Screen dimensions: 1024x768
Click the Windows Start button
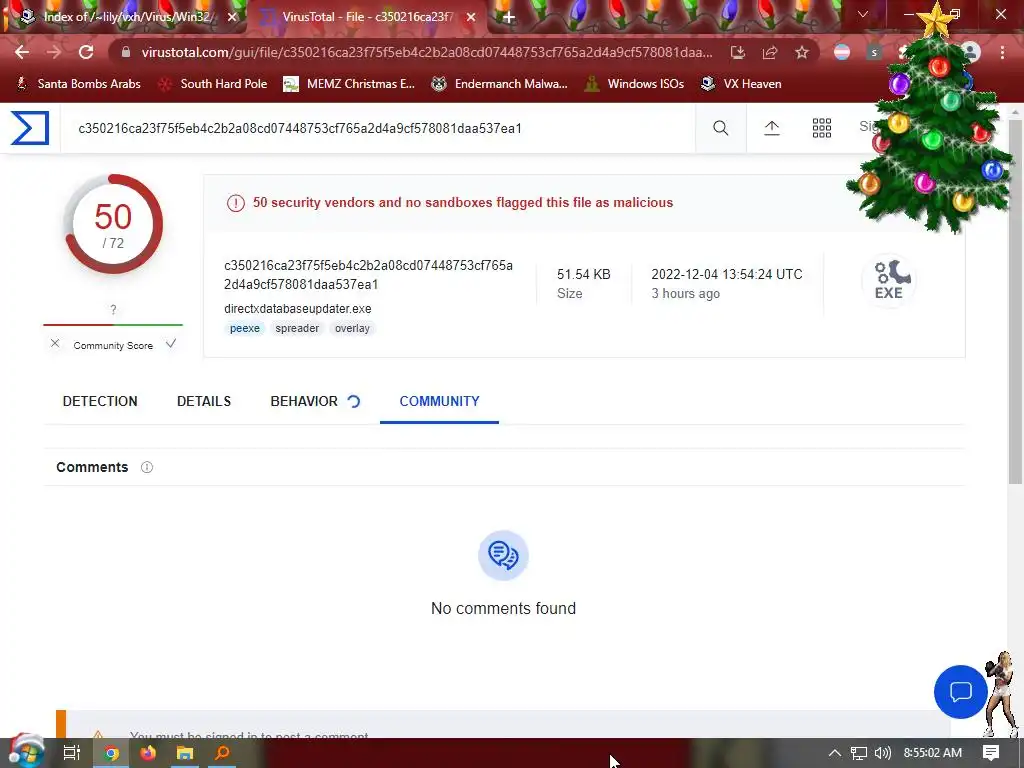pyautogui.click(x=26, y=752)
